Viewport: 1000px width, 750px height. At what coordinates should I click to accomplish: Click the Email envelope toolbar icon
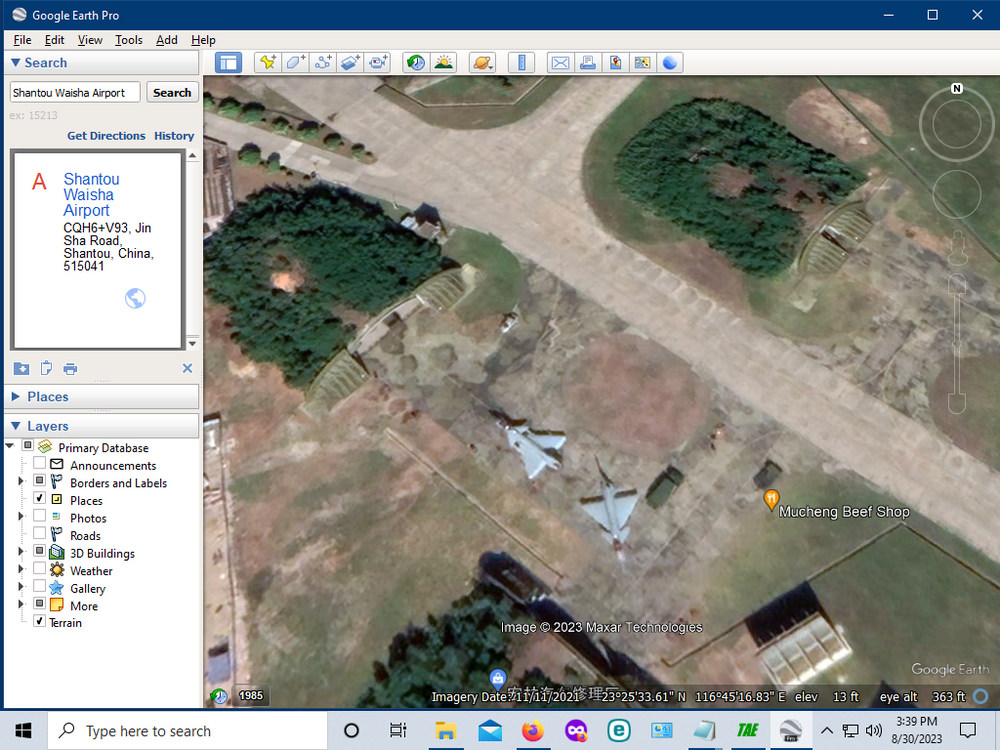click(560, 62)
